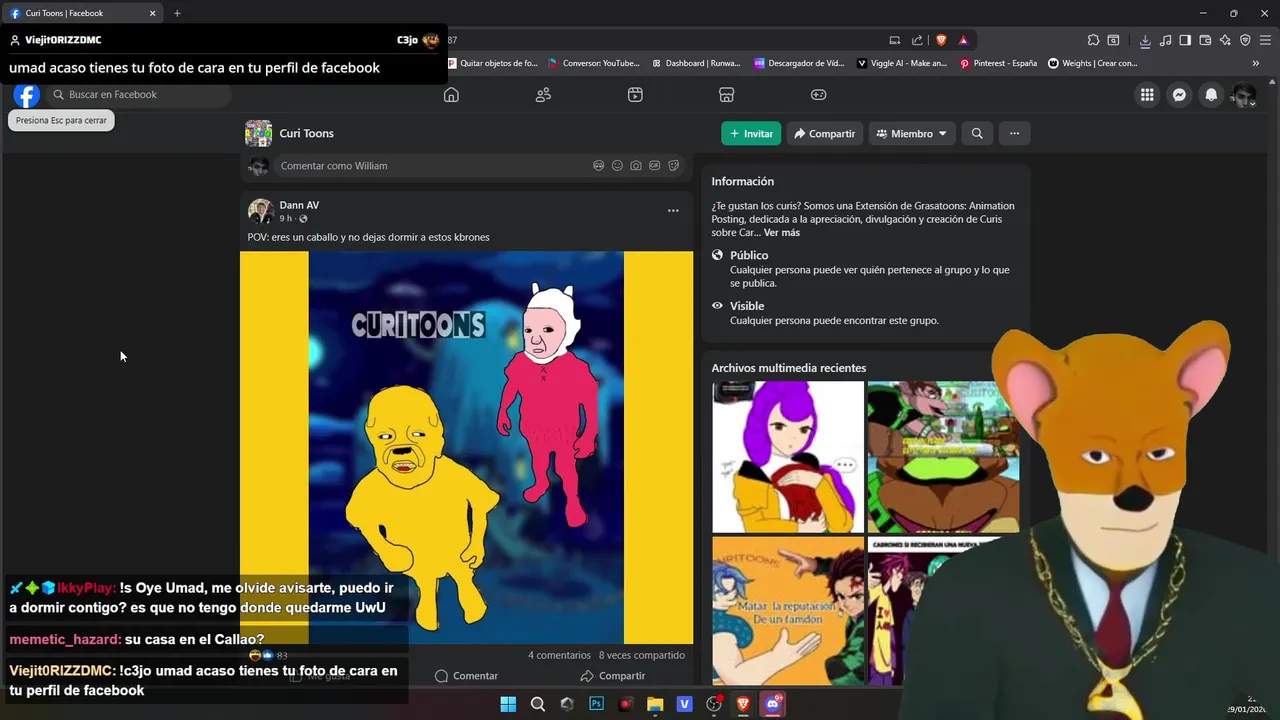Open the Reels/Video icon in Facebook navigation
Screen dimensions: 1280x720
click(635, 95)
